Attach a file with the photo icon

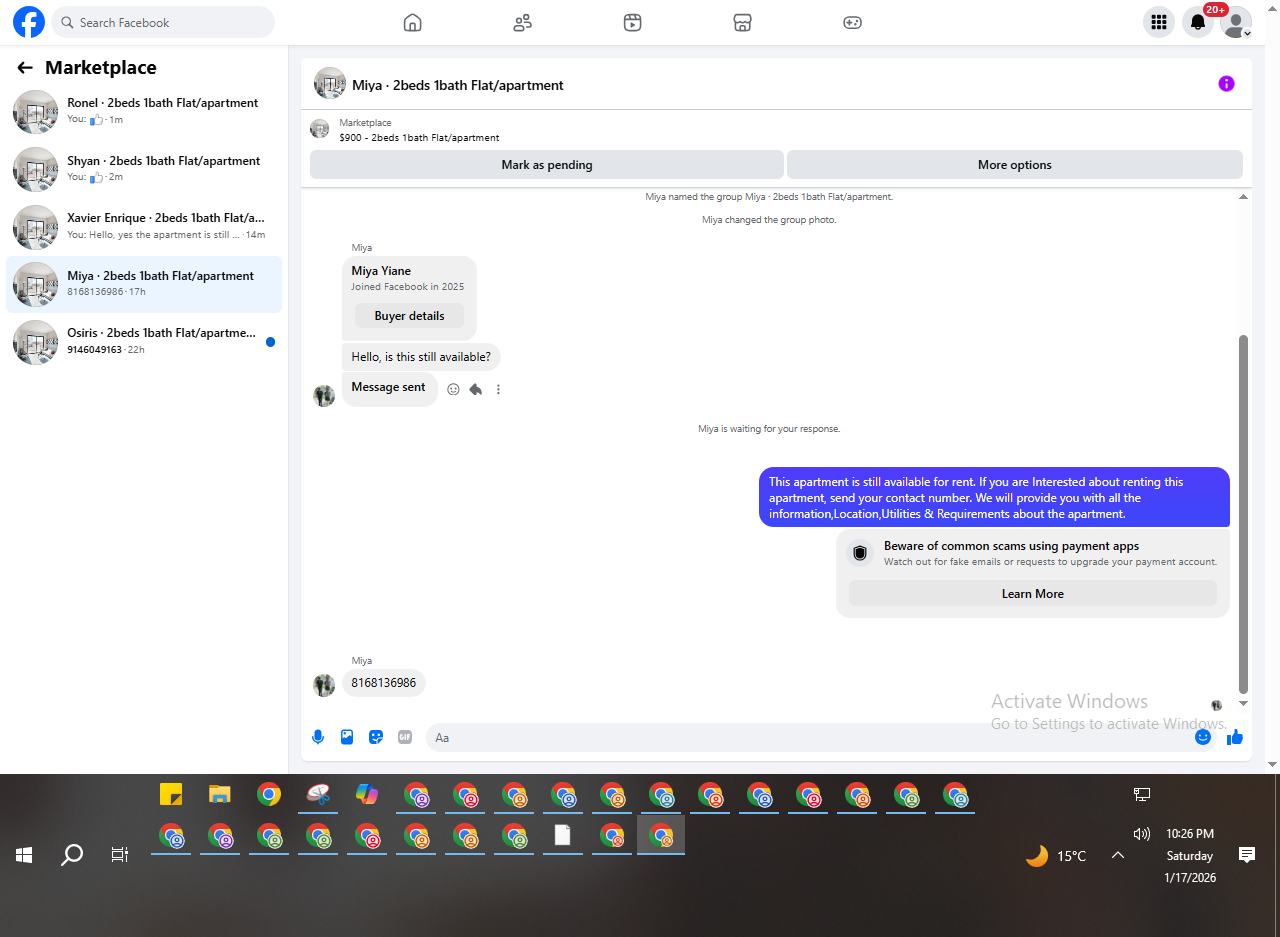347,737
